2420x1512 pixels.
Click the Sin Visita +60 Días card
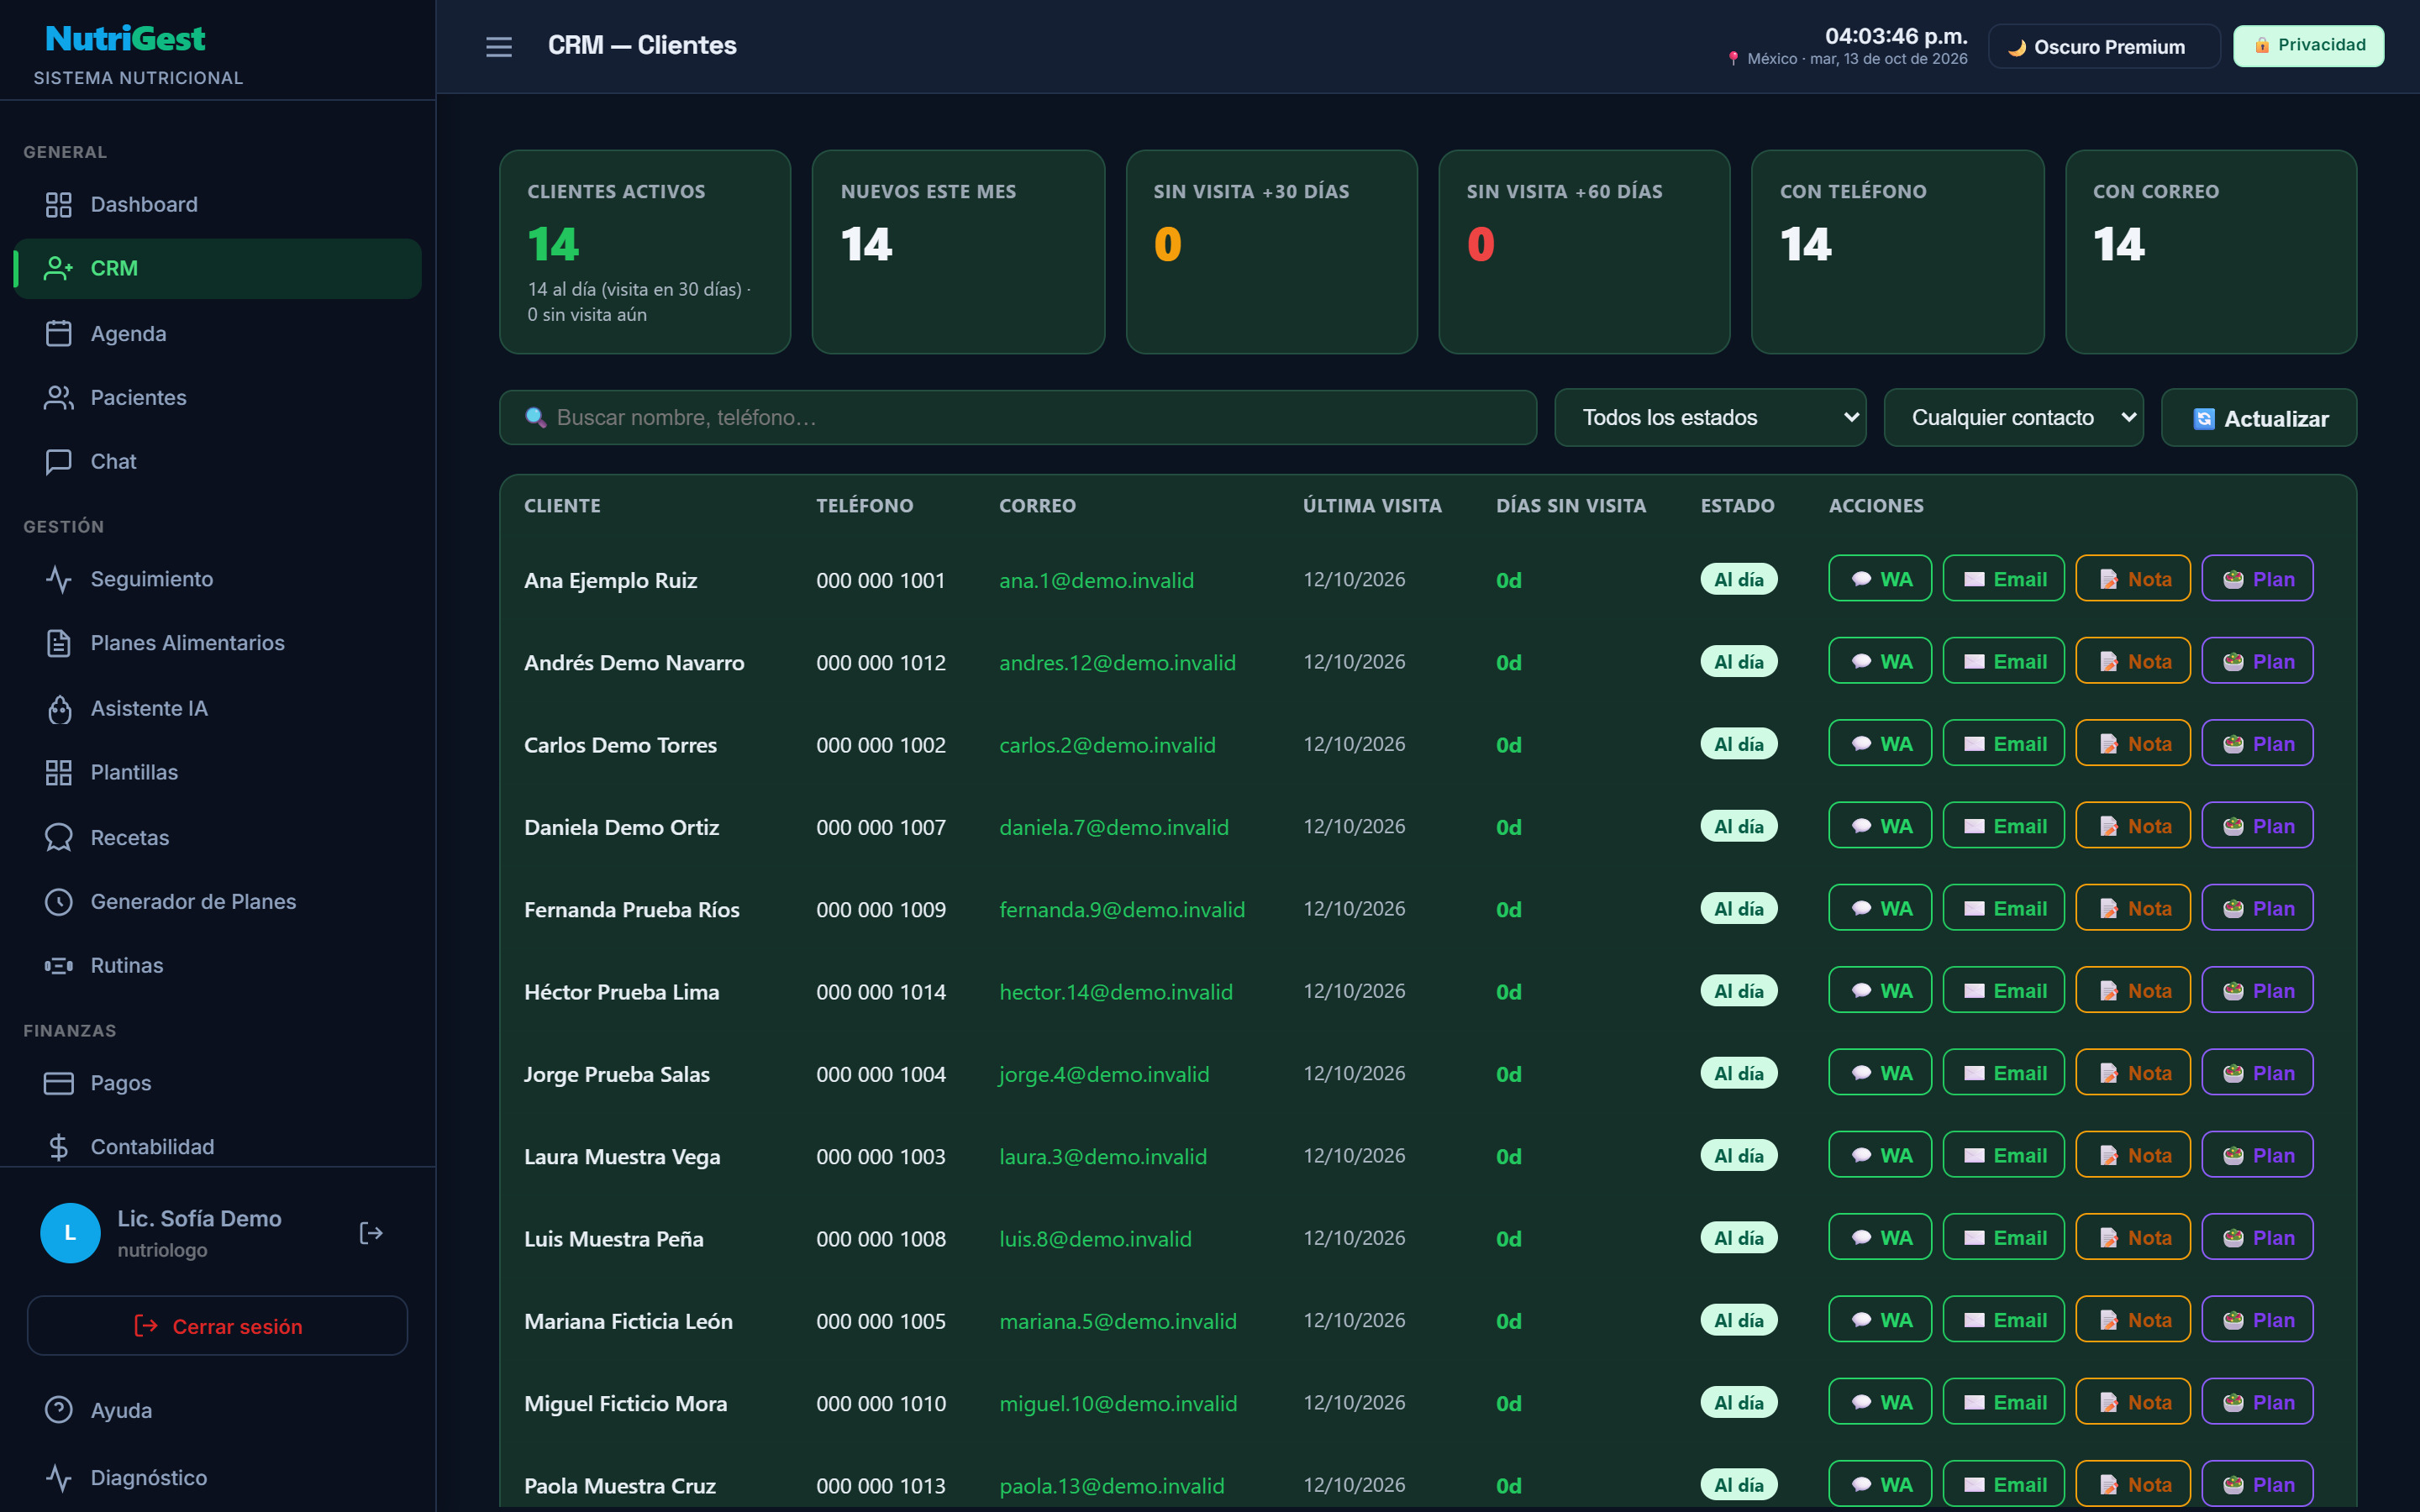click(1584, 252)
